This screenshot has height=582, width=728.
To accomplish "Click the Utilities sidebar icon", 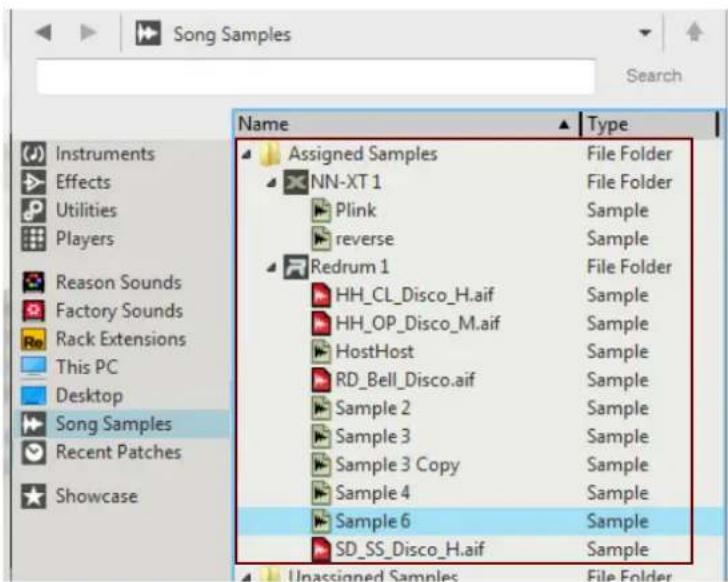I will pyautogui.click(x=33, y=210).
